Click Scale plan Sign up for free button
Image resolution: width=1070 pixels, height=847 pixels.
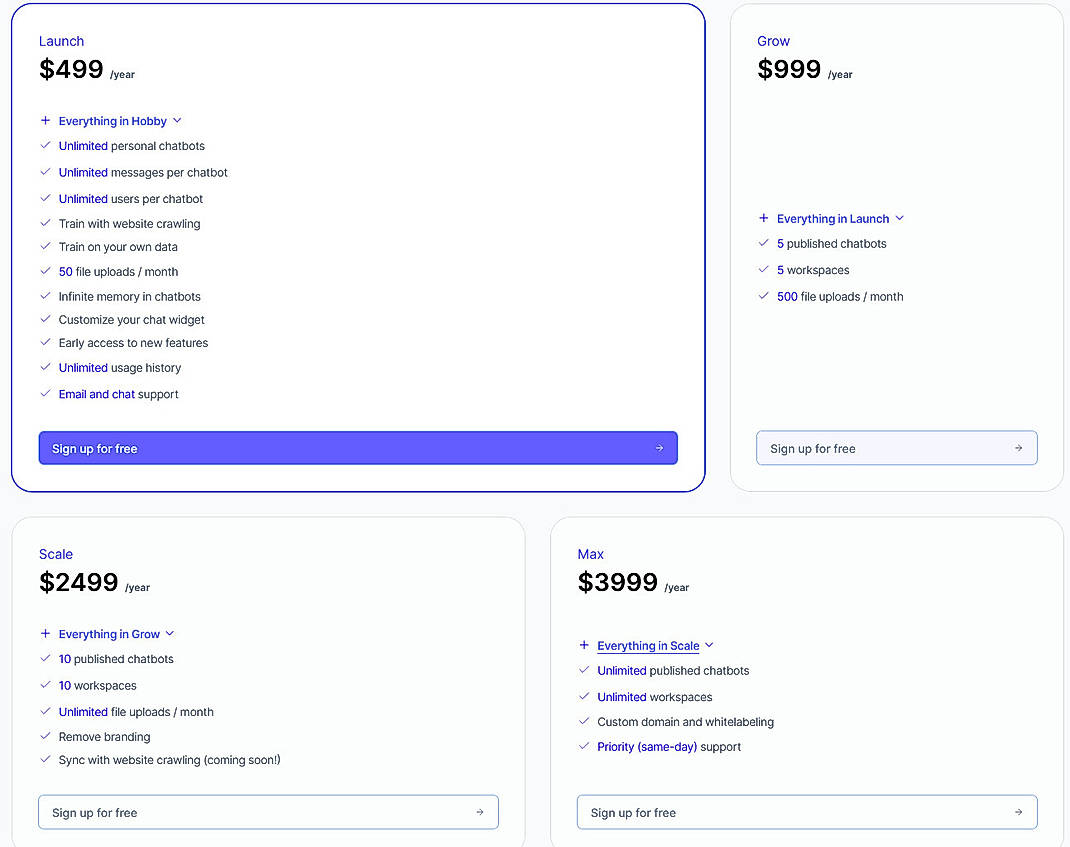pyautogui.click(x=268, y=812)
